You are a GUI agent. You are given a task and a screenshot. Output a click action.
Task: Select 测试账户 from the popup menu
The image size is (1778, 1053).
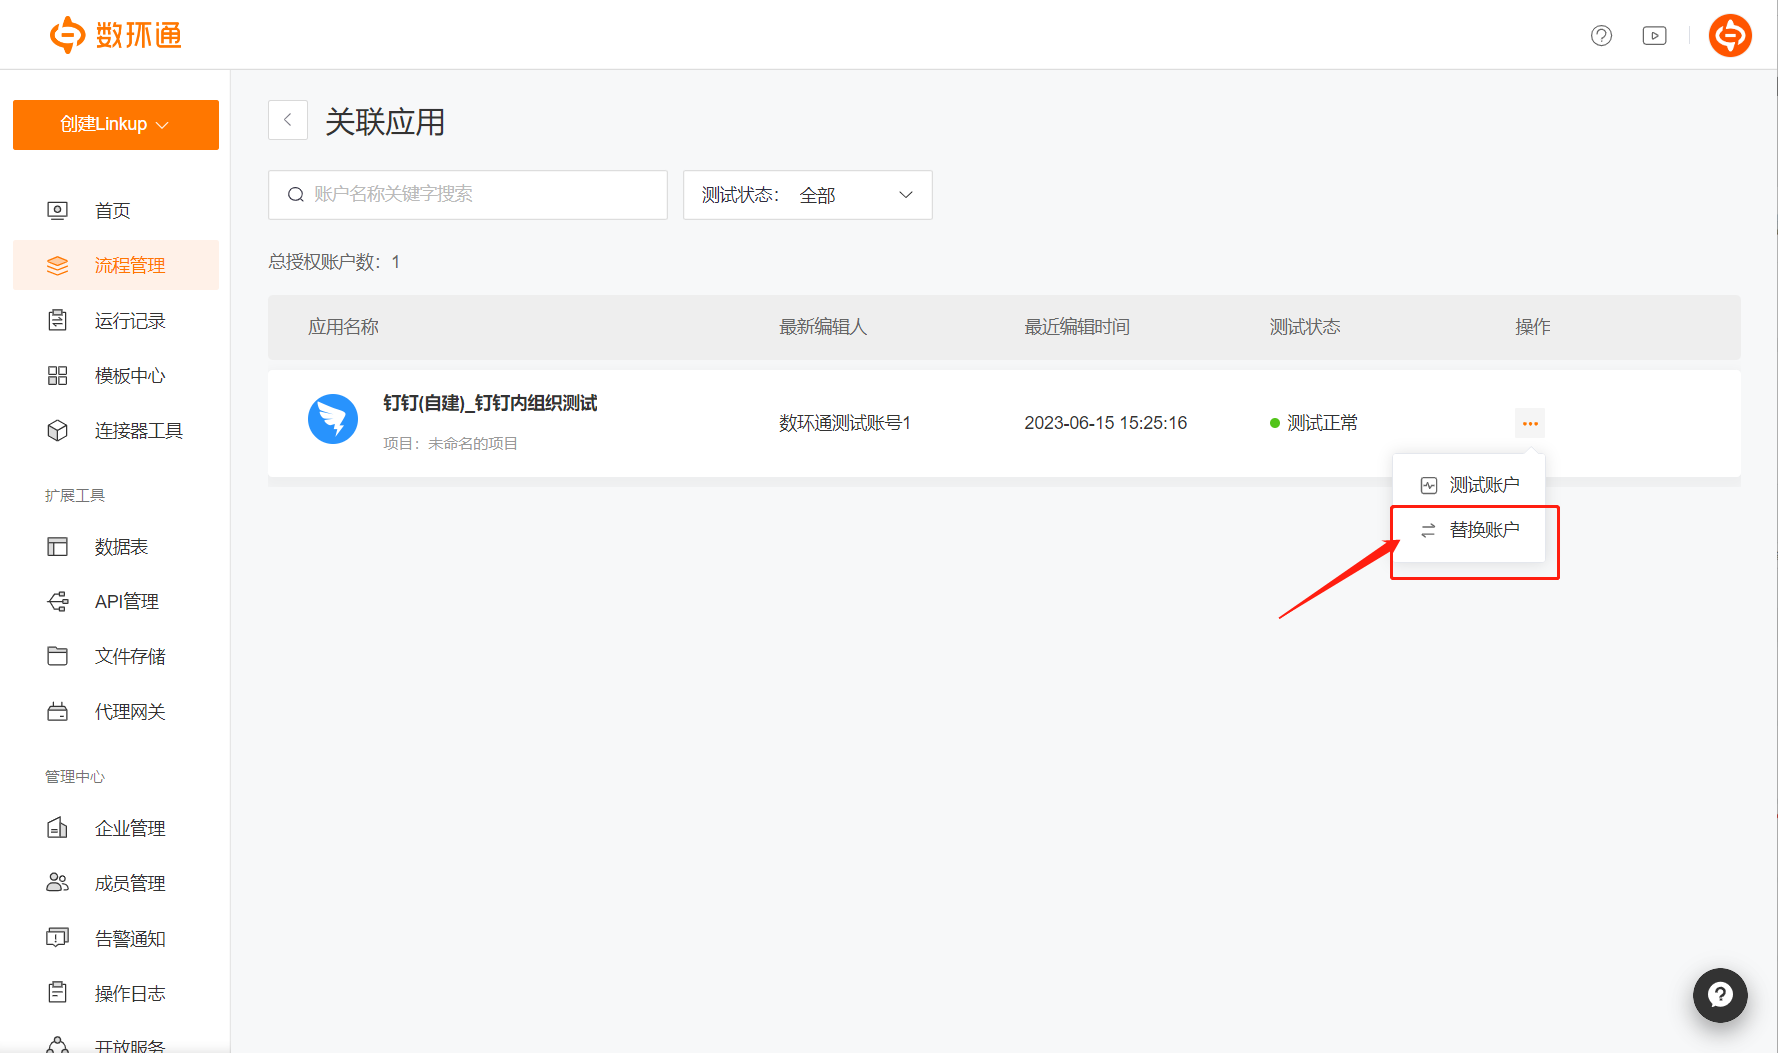[1470, 485]
